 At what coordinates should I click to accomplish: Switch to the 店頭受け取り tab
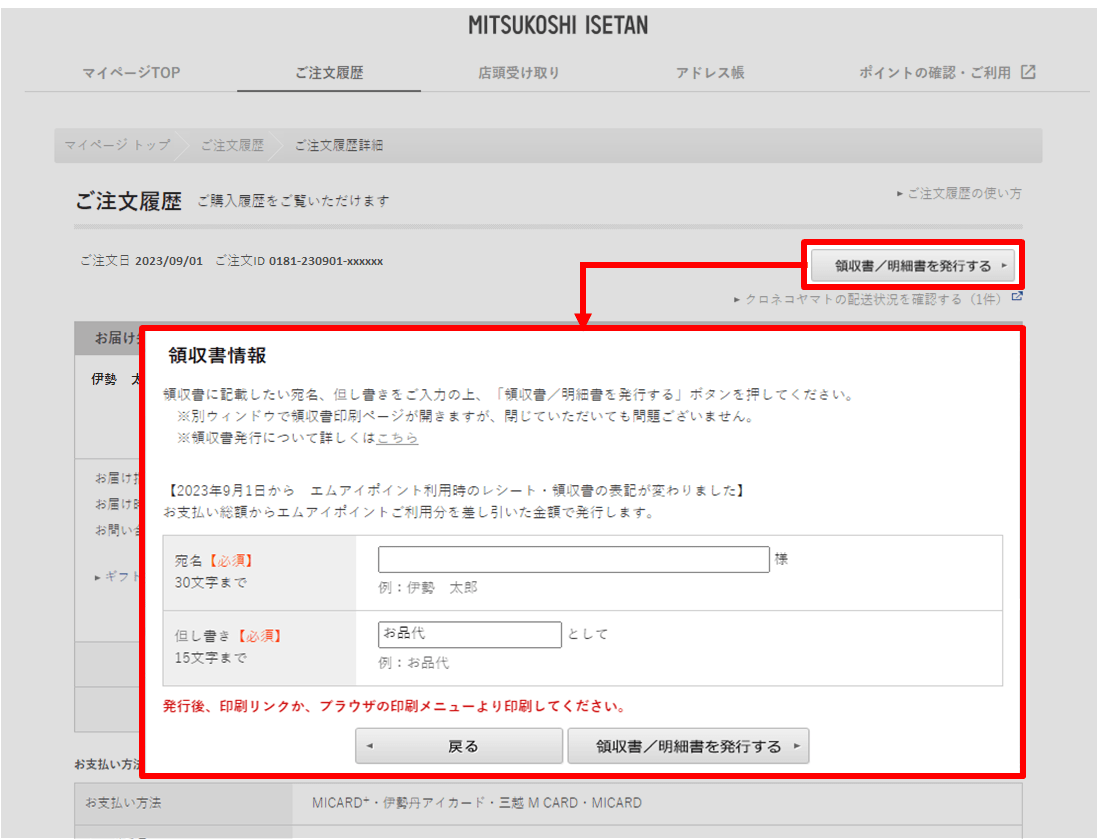point(518,73)
